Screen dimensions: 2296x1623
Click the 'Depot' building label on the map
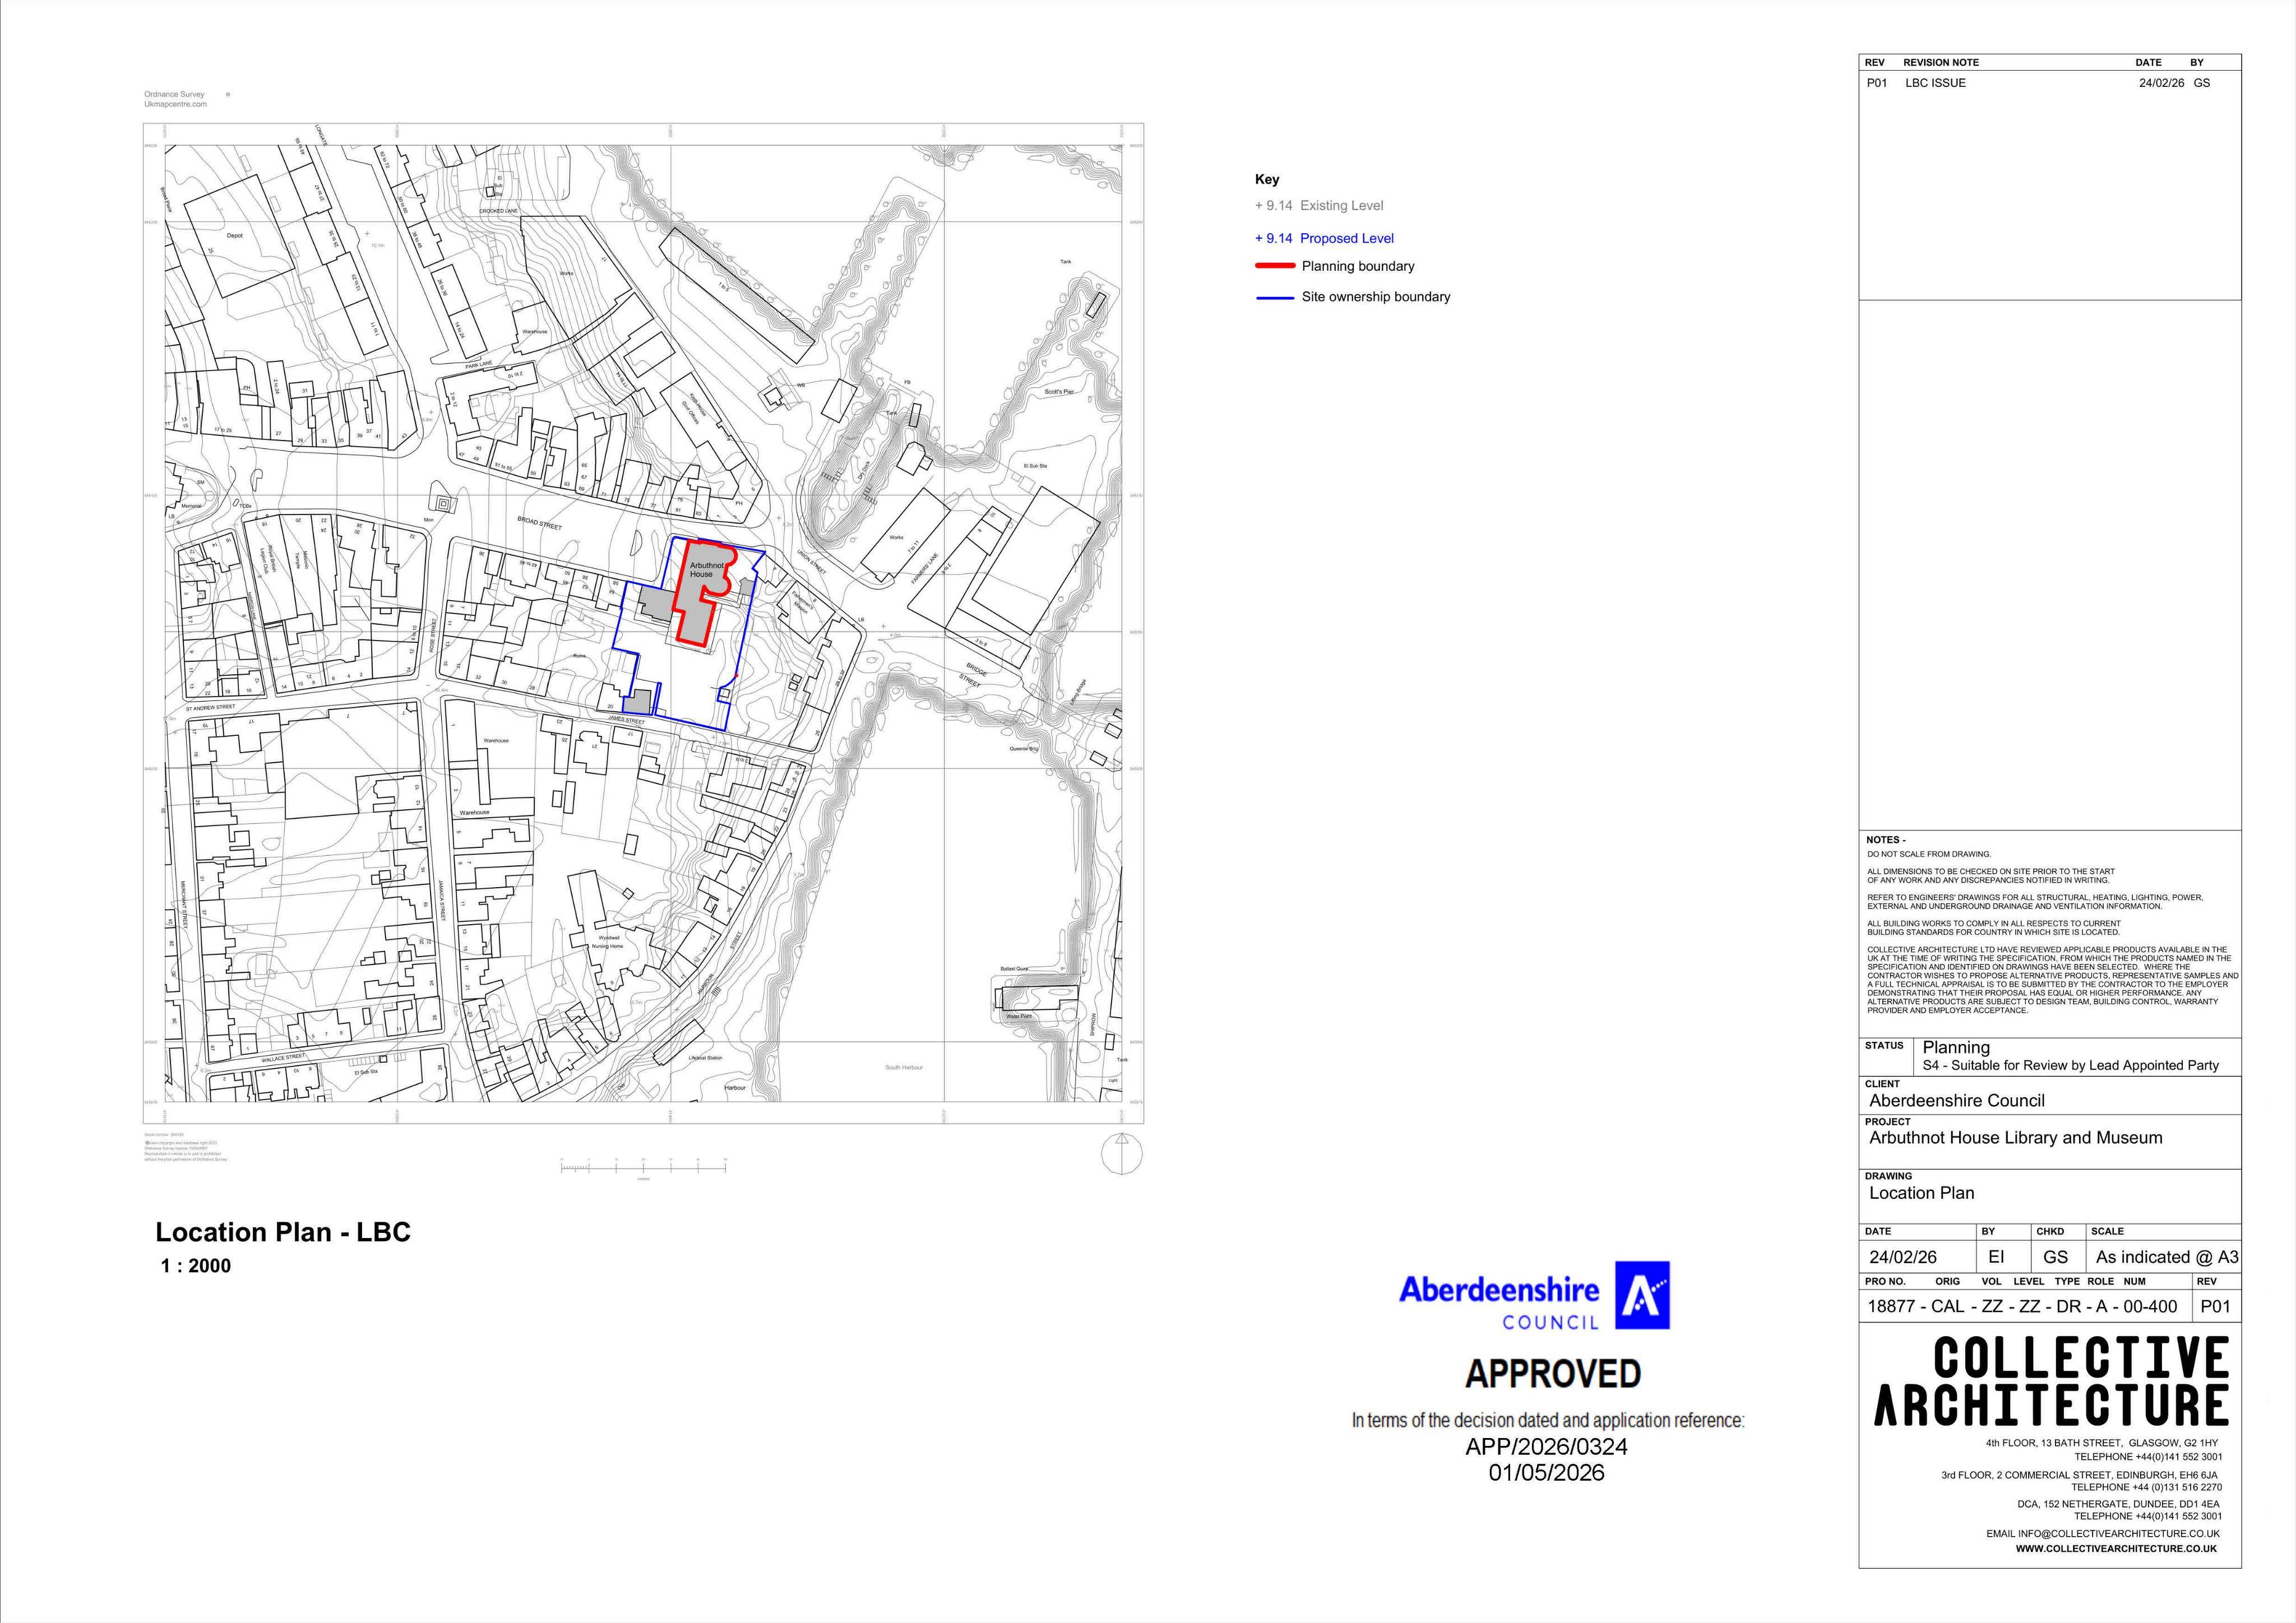(x=235, y=236)
